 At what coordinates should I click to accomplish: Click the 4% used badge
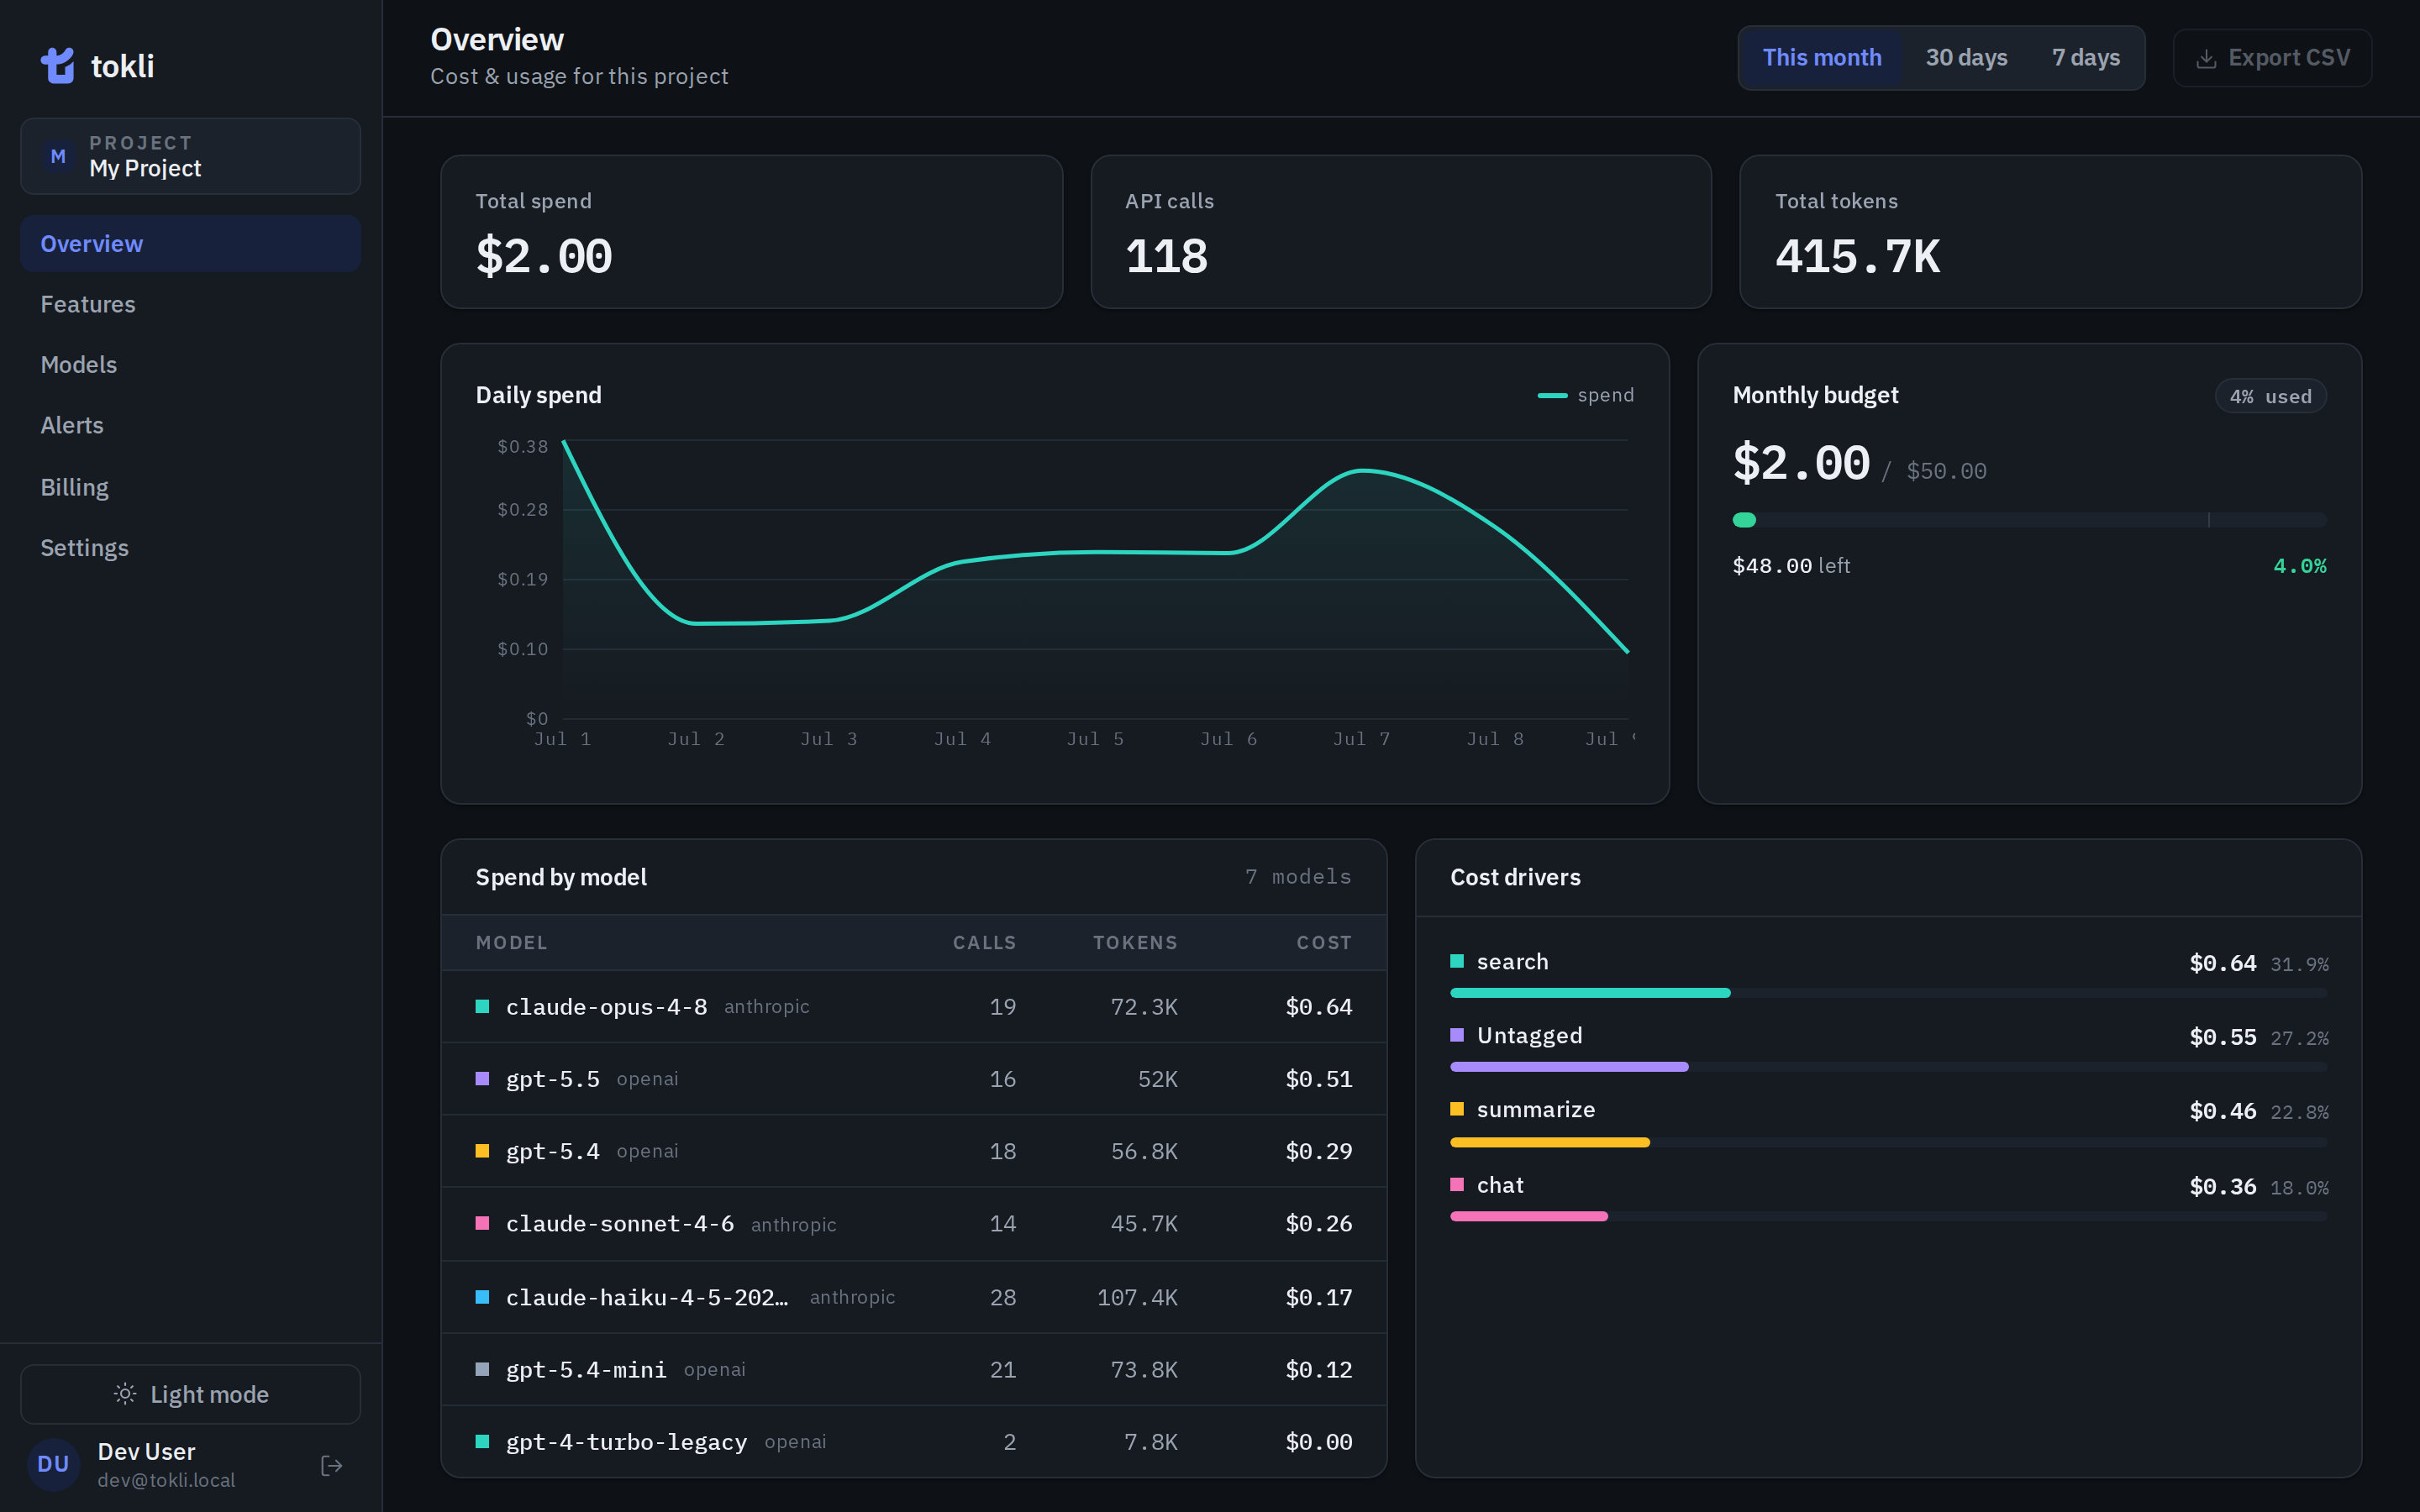pyautogui.click(x=2270, y=396)
